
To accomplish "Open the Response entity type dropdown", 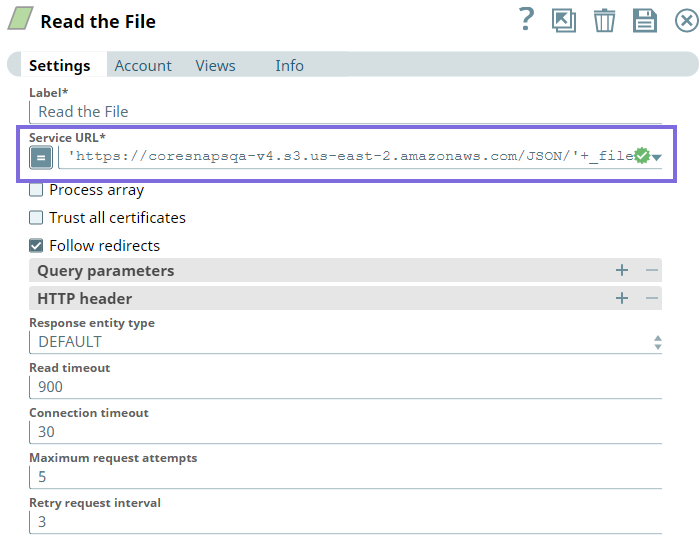I will click(x=344, y=342).
